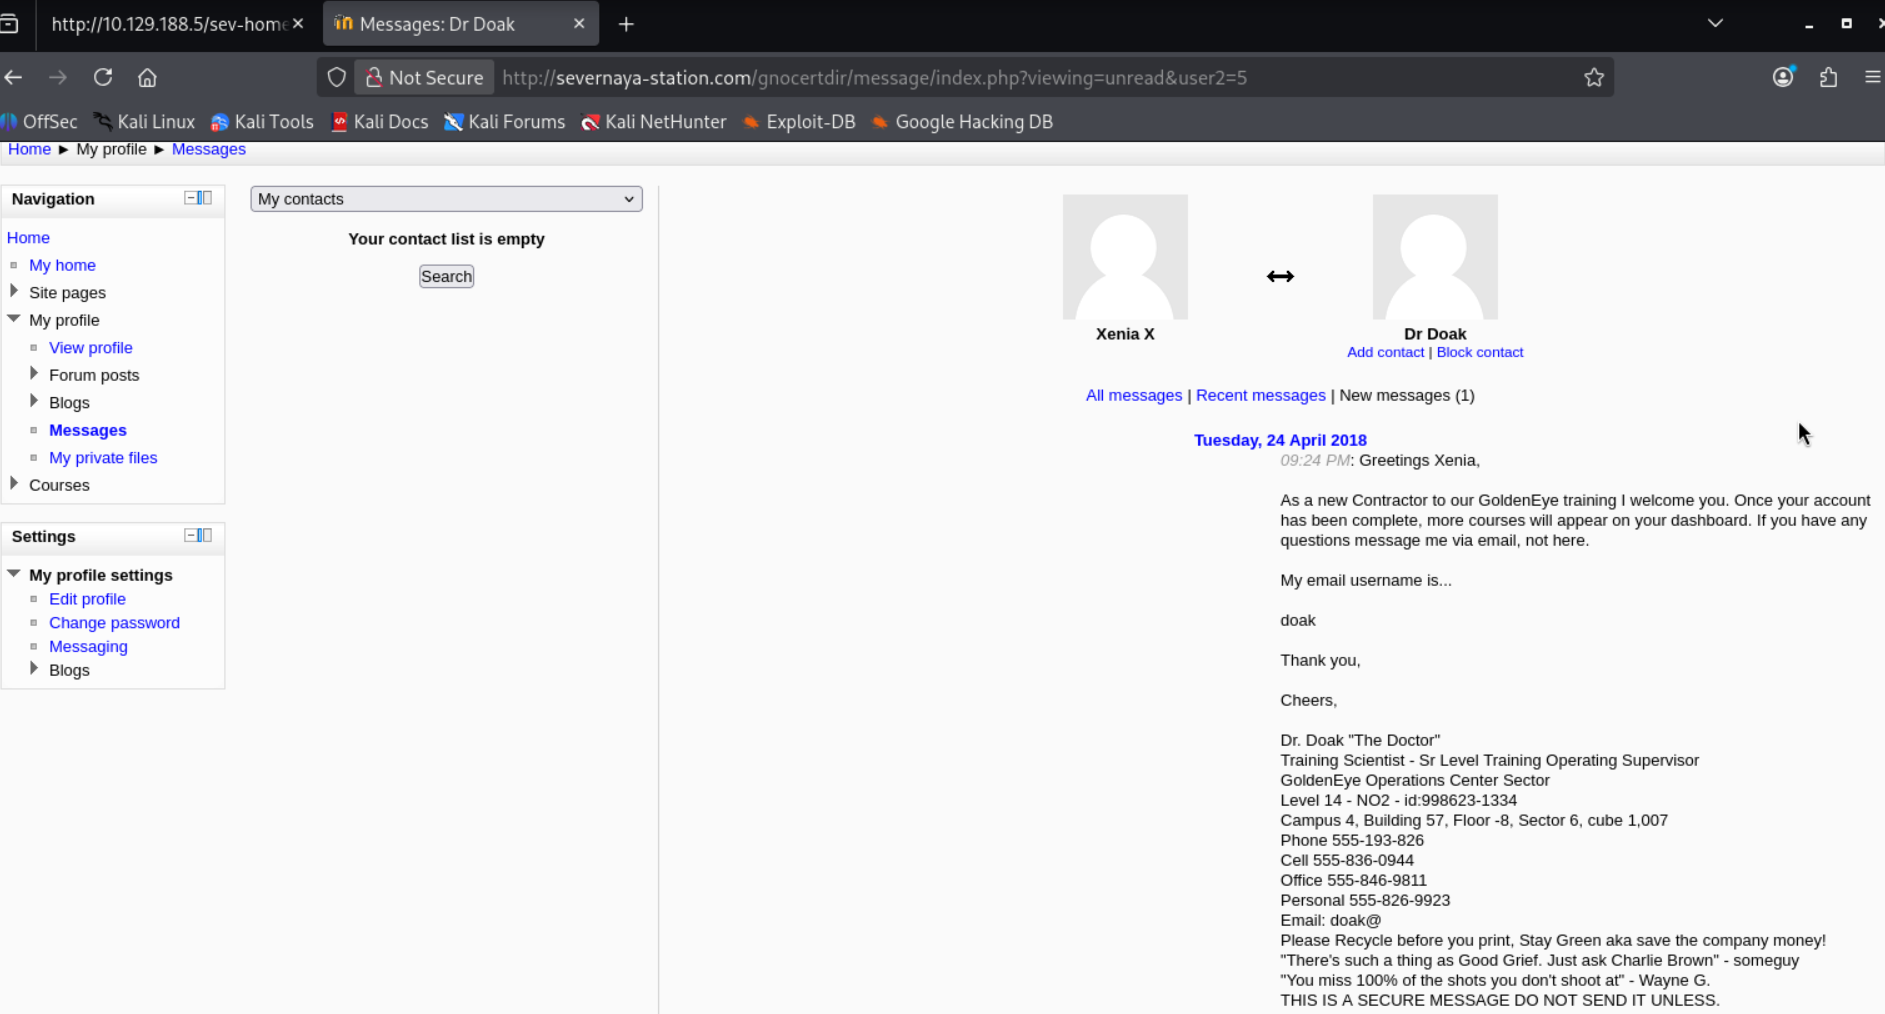
Task: Bookmark this page with the star icon
Action: (x=1594, y=77)
